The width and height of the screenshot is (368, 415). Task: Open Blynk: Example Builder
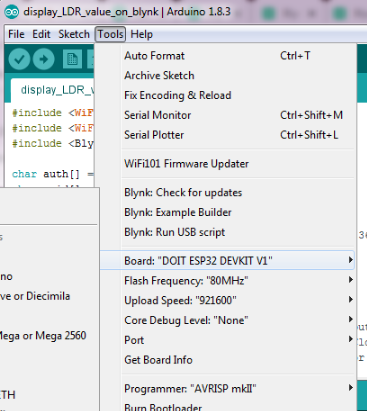tap(228, 212)
